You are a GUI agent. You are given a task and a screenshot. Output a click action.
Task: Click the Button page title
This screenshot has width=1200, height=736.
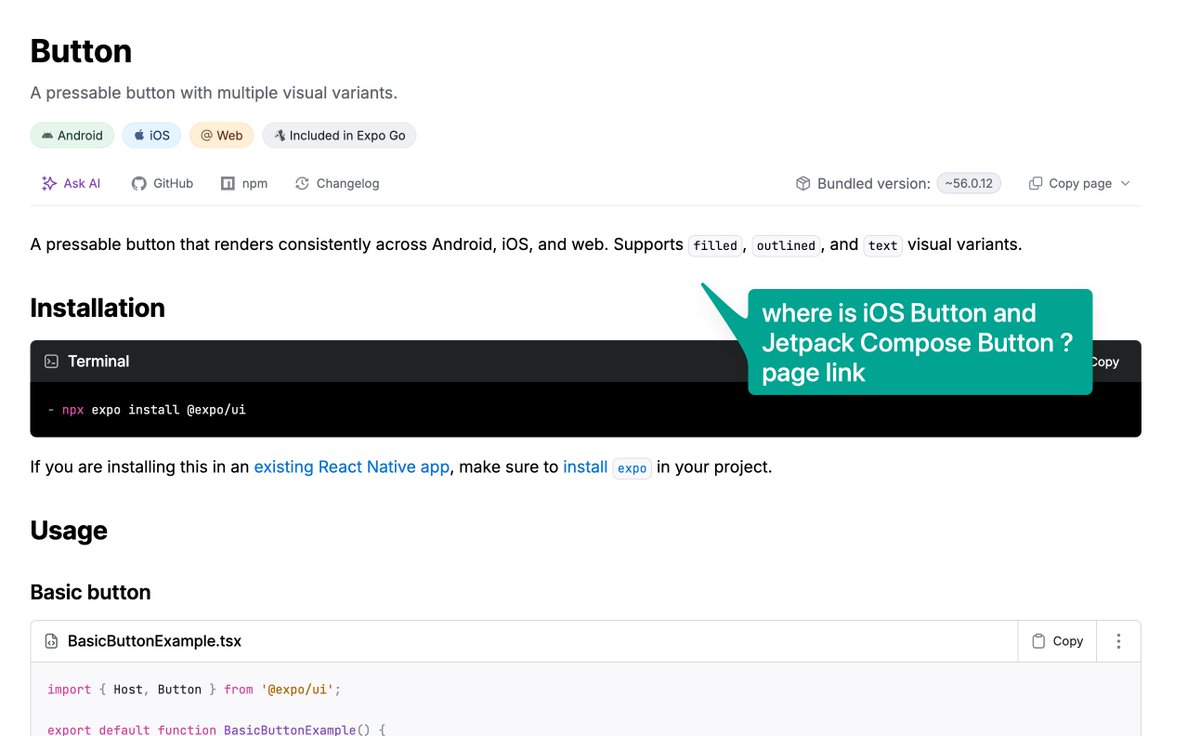pos(81,51)
